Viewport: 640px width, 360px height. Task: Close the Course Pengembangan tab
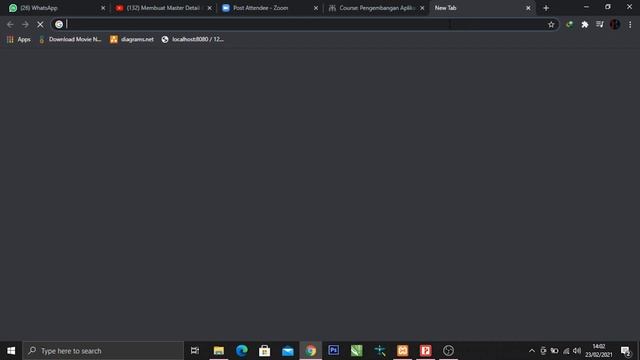pyautogui.click(x=422, y=8)
